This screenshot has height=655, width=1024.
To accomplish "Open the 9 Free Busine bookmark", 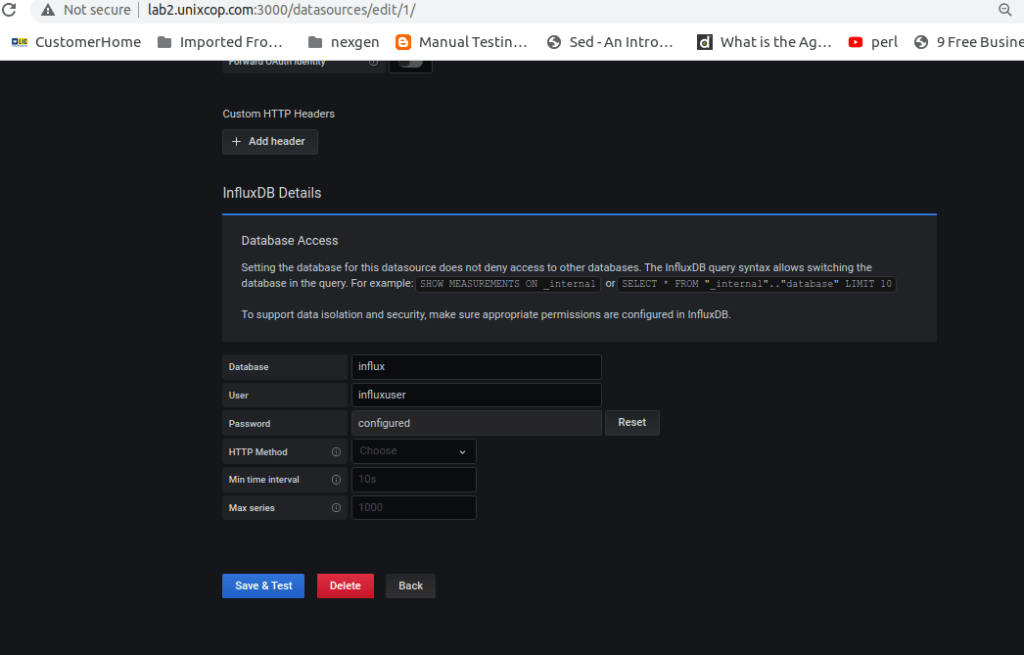I will (968, 42).
